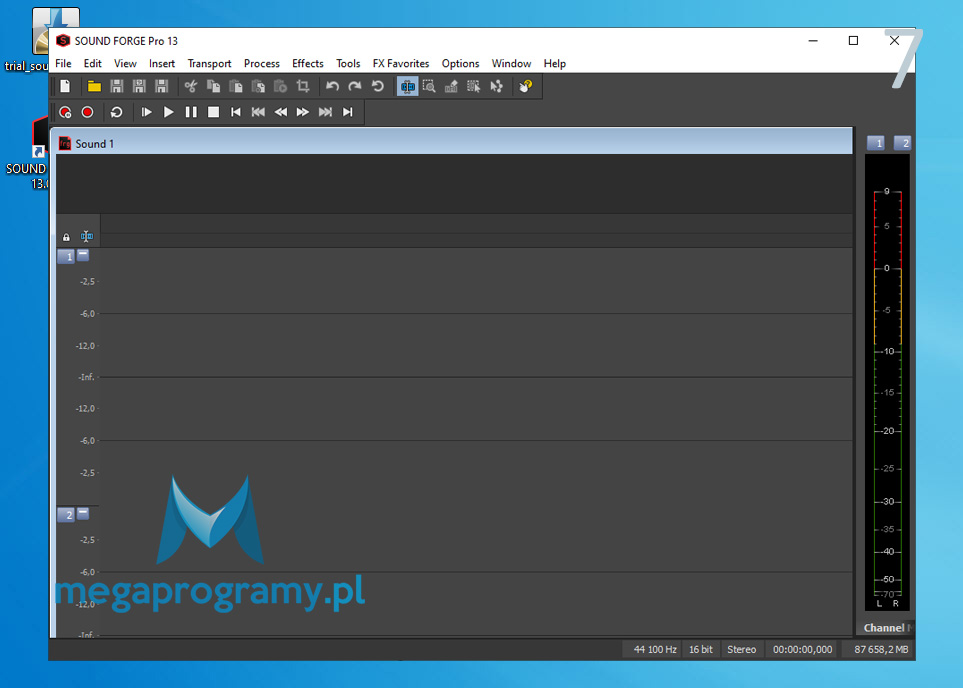Click the Arm and Record button

click(x=65, y=112)
